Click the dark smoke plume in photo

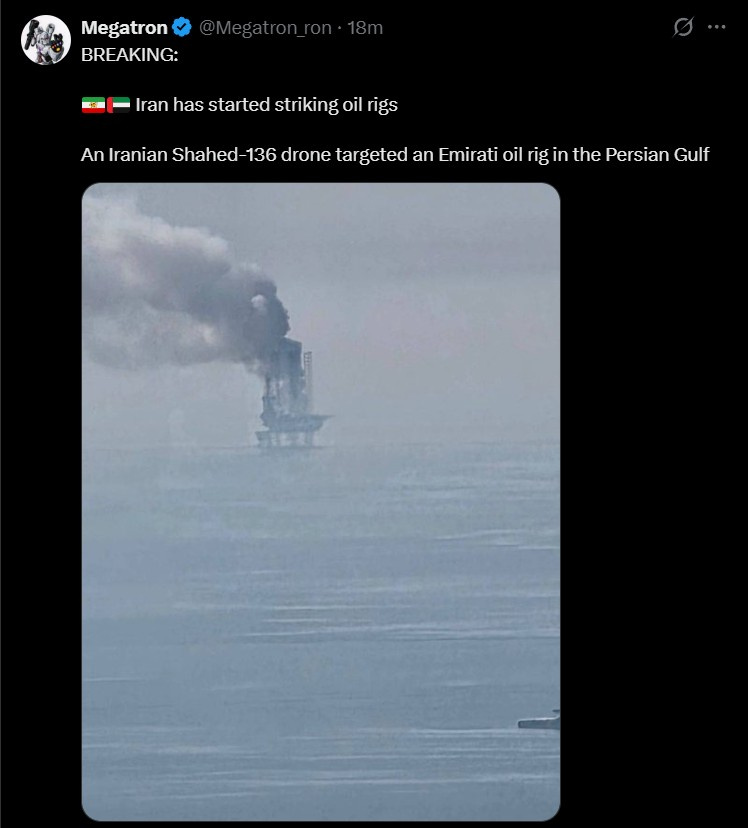point(185,296)
